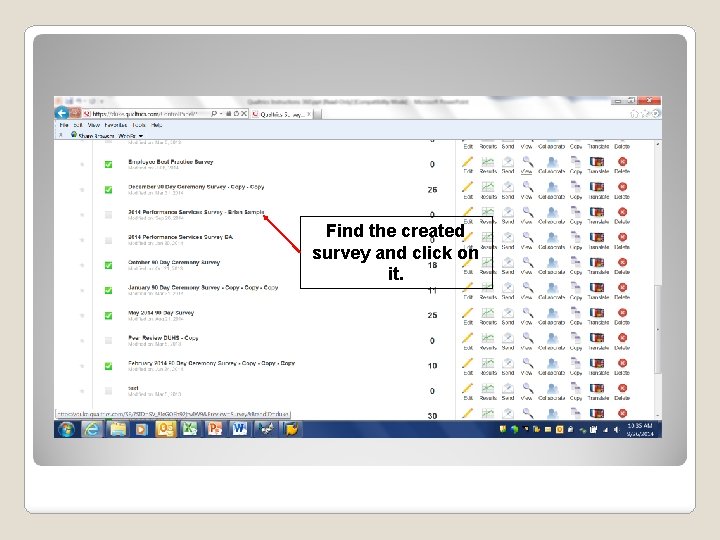Click Edit pencil for Employee Best Practice Survey

click(x=467, y=162)
